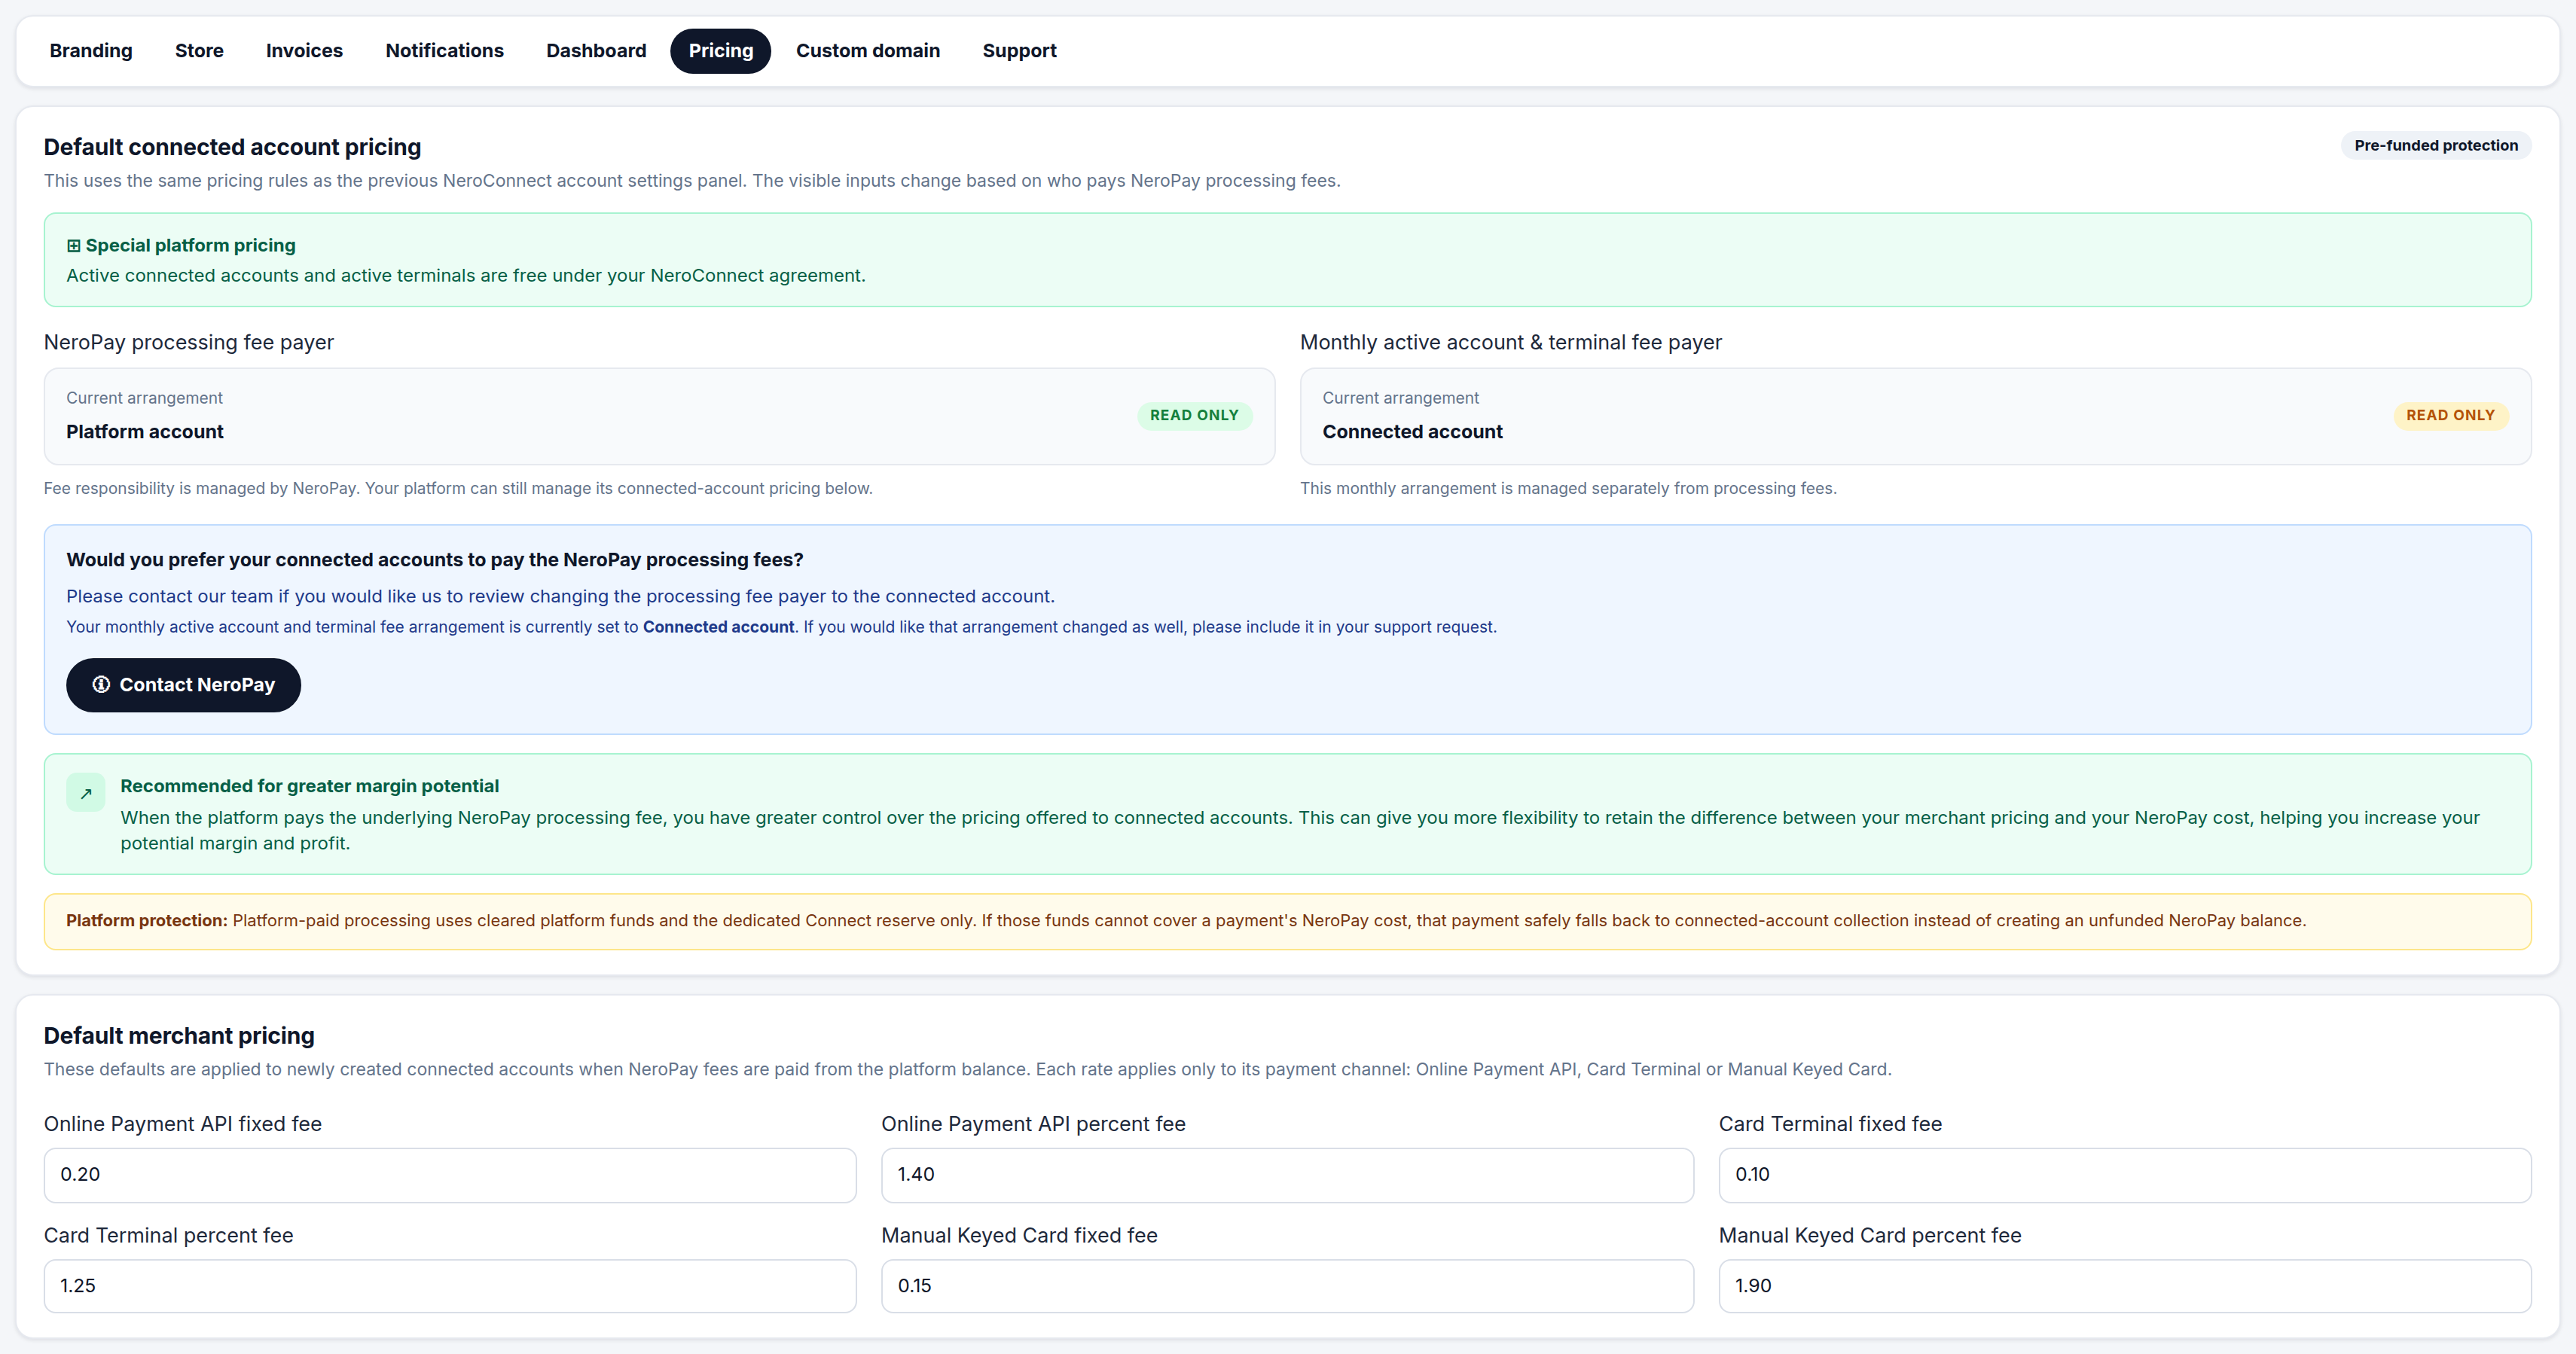Click the 'Default merchant pricing' heading
The width and height of the screenshot is (2576, 1354).
179,1036
